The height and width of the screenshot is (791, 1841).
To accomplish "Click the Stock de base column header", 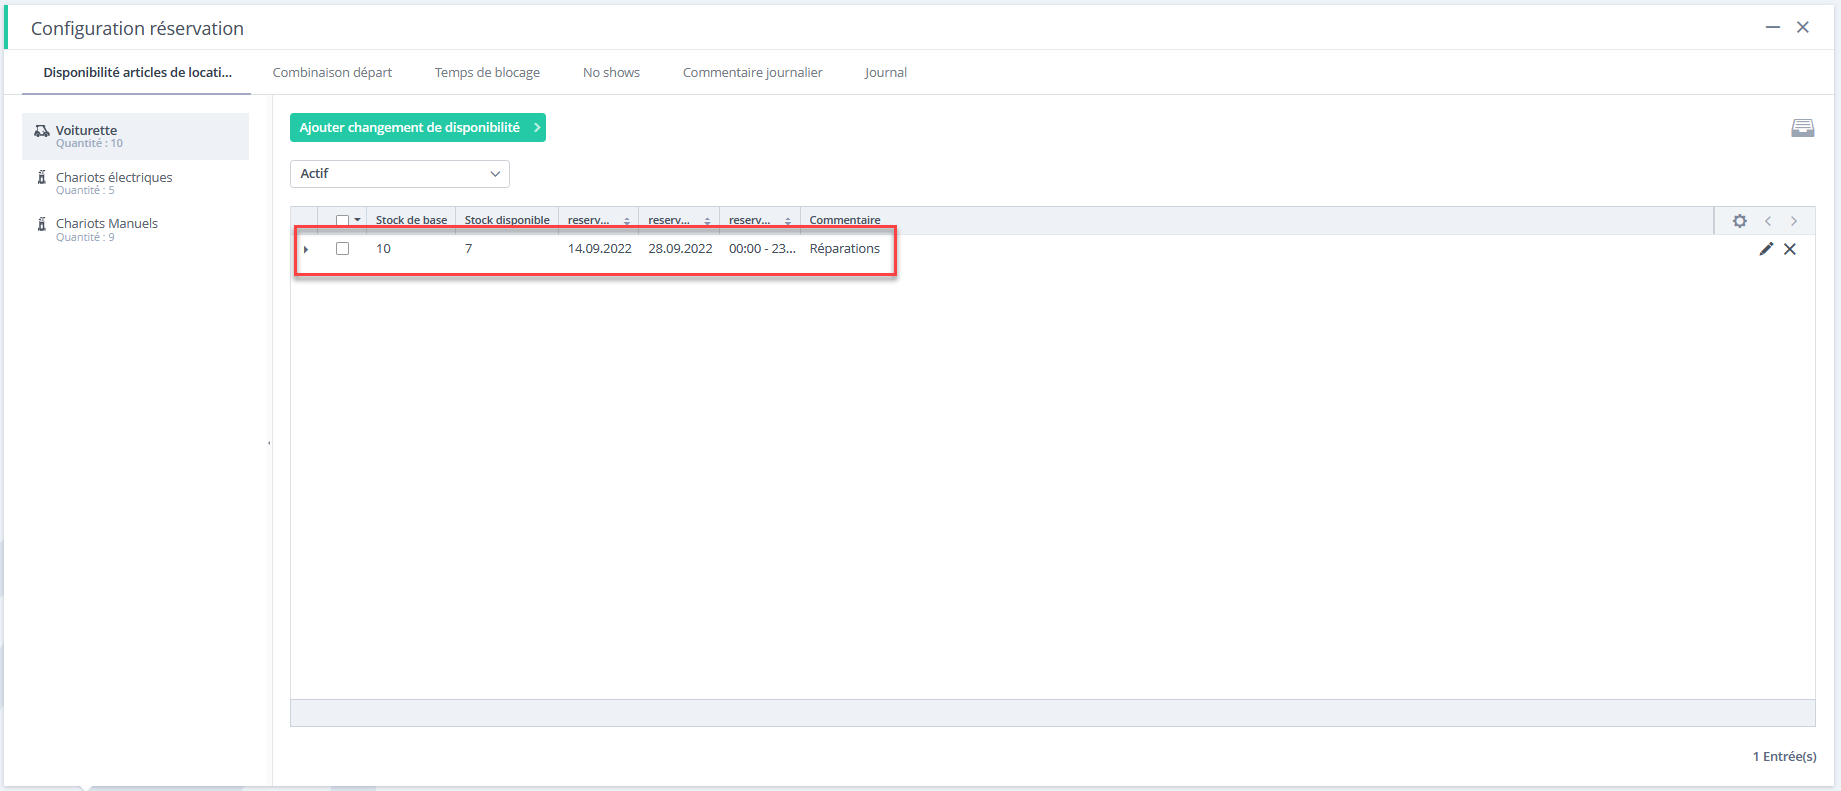I will coord(411,220).
